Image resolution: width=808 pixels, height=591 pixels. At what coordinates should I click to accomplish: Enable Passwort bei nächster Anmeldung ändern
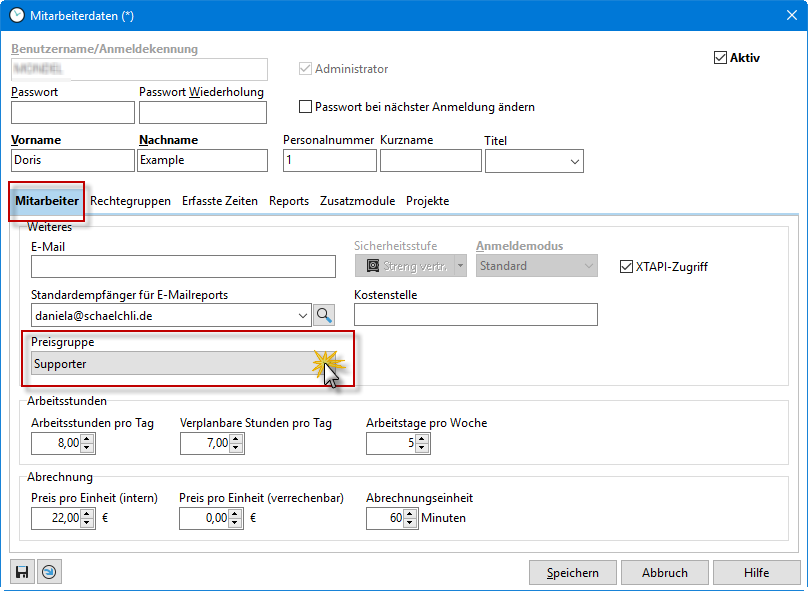pyautogui.click(x=306, y=107)
